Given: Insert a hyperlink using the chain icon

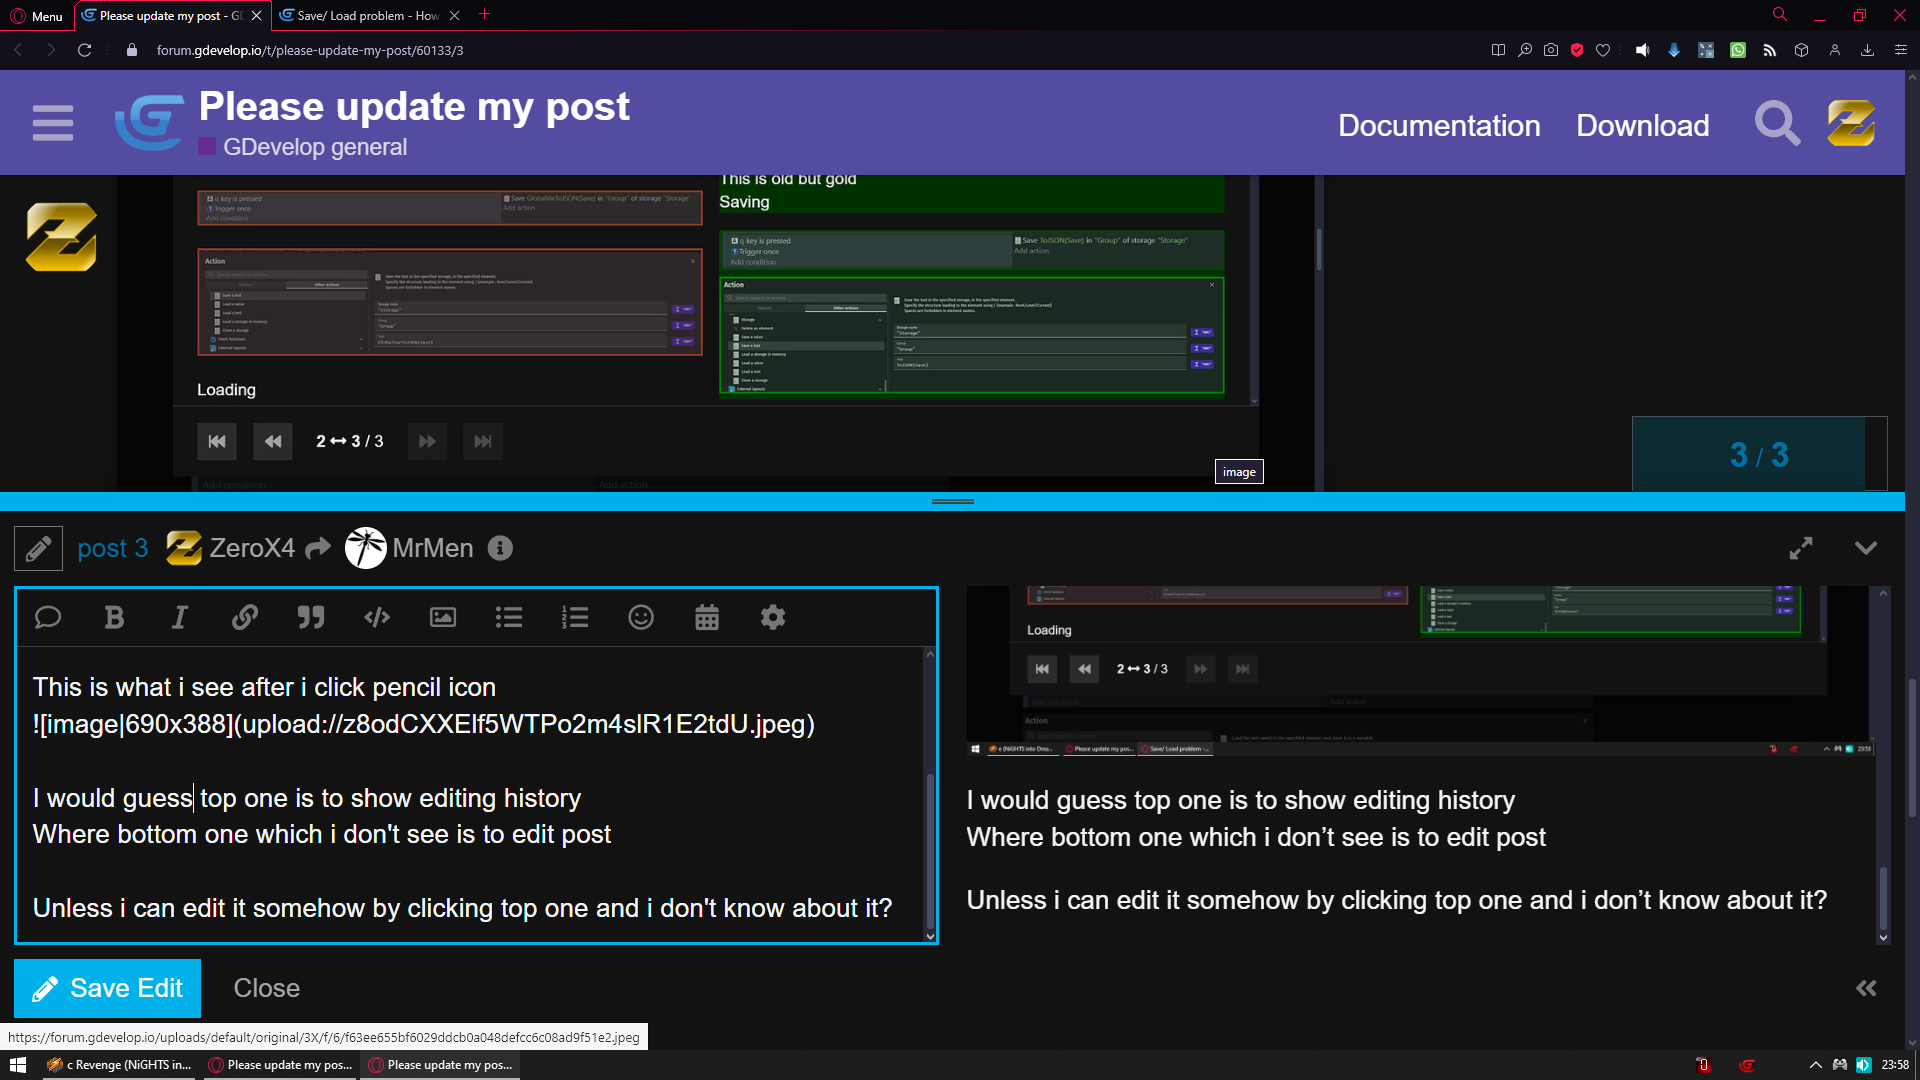Looking at the screenshot, I should (245, 617).
